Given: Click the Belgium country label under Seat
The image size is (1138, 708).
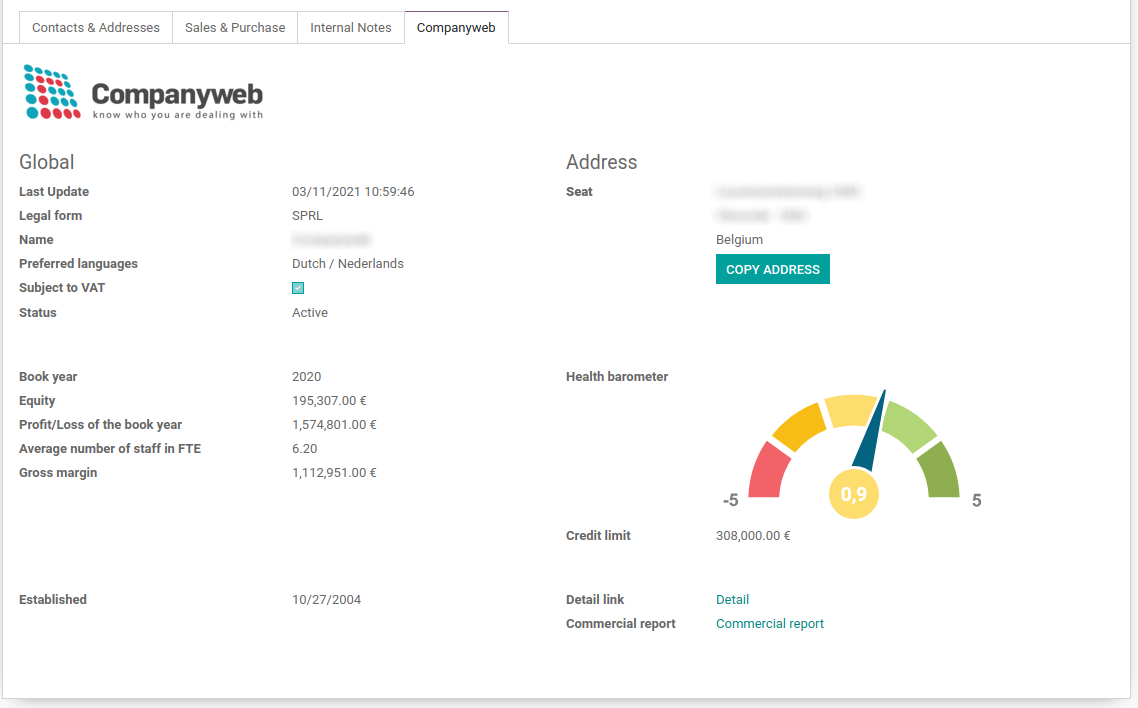Looking at the screenshot, I should (739, 239).
